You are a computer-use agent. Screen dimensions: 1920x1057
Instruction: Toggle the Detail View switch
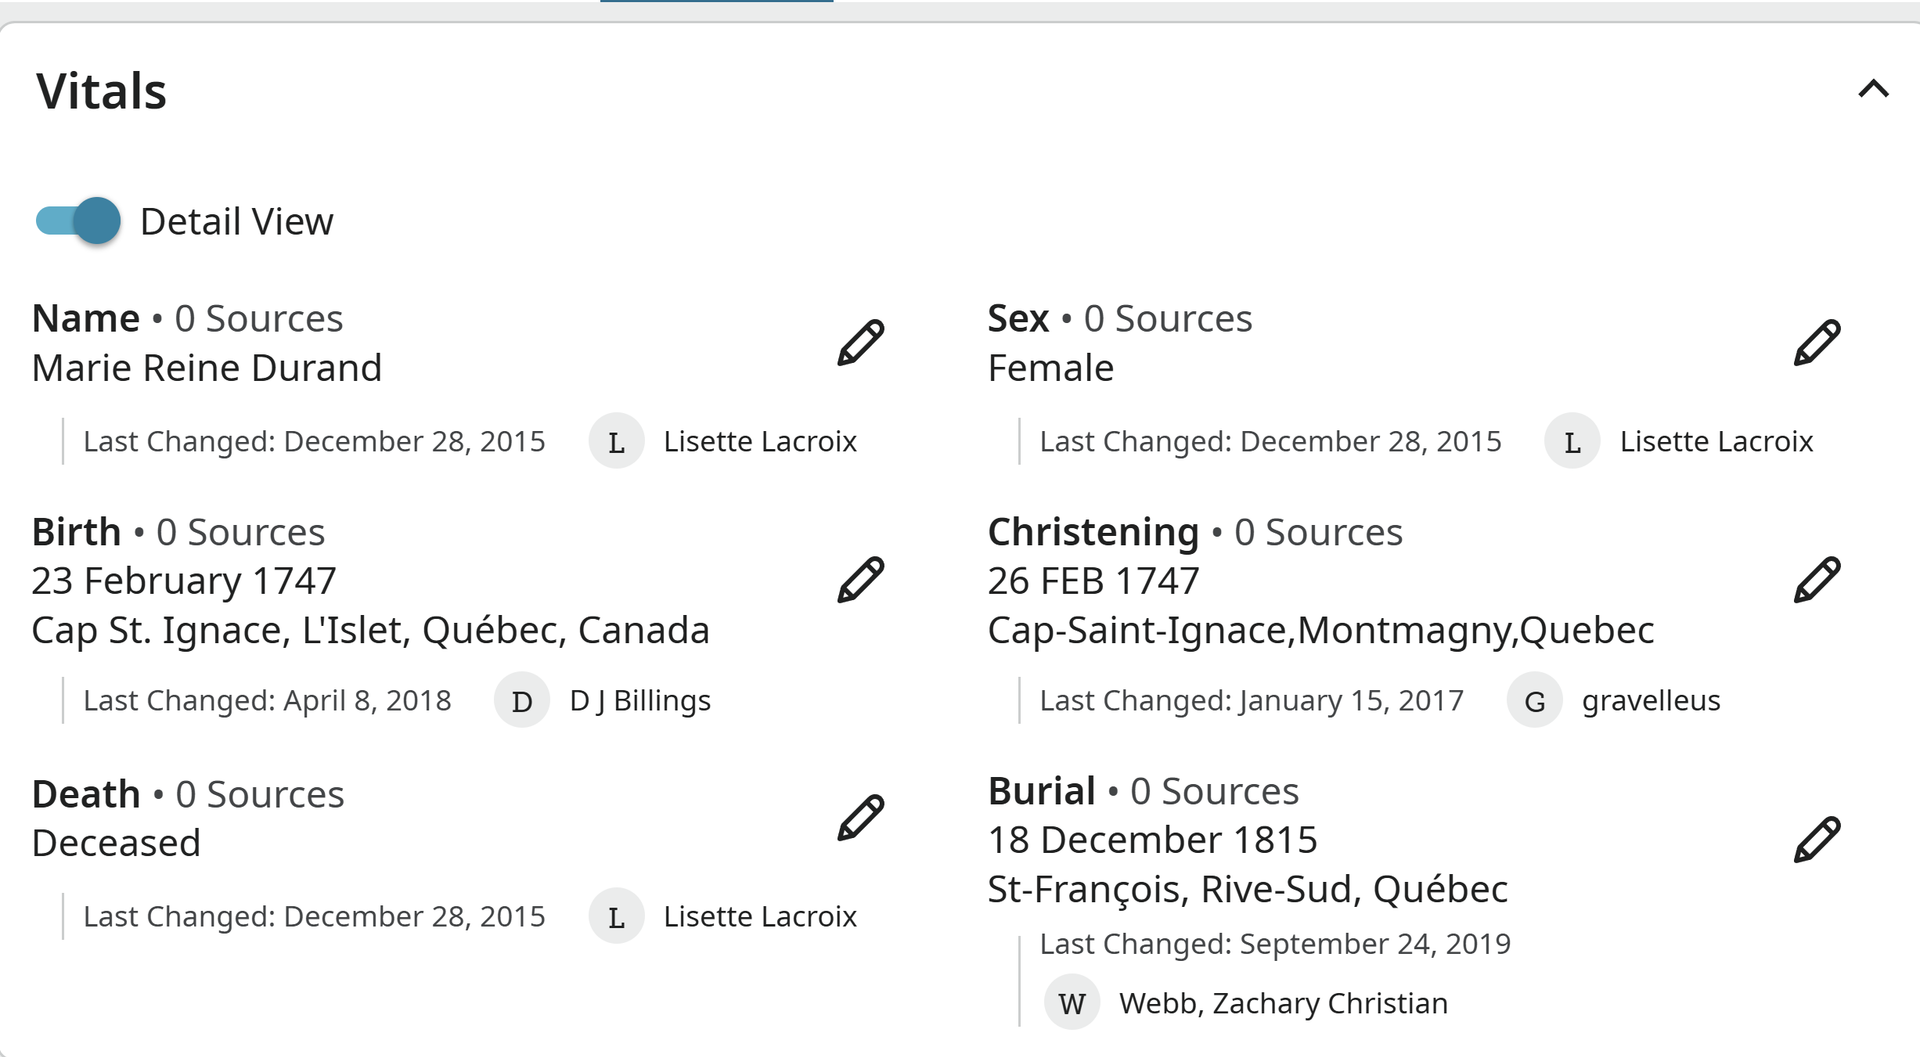(x=78, y=221)
